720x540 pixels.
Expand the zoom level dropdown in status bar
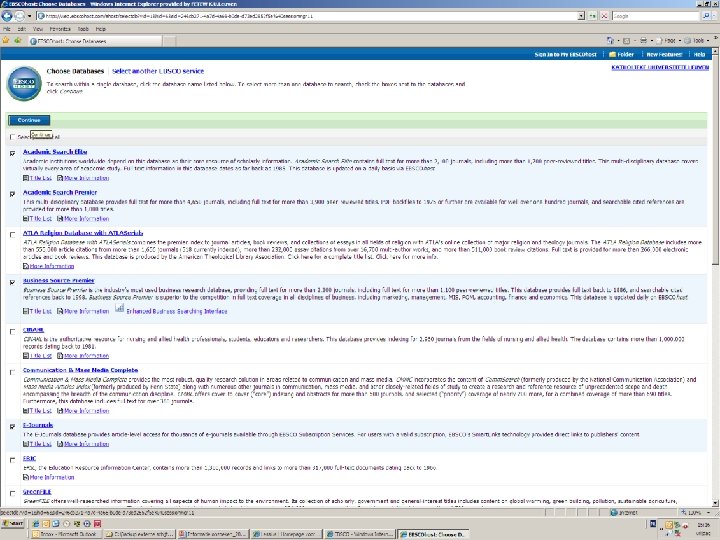[x=708, y=512]
